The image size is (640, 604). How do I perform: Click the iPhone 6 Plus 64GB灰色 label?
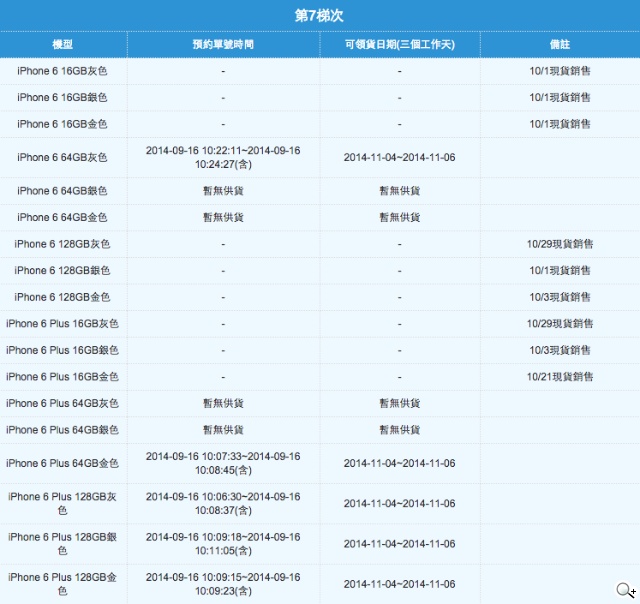62,403
